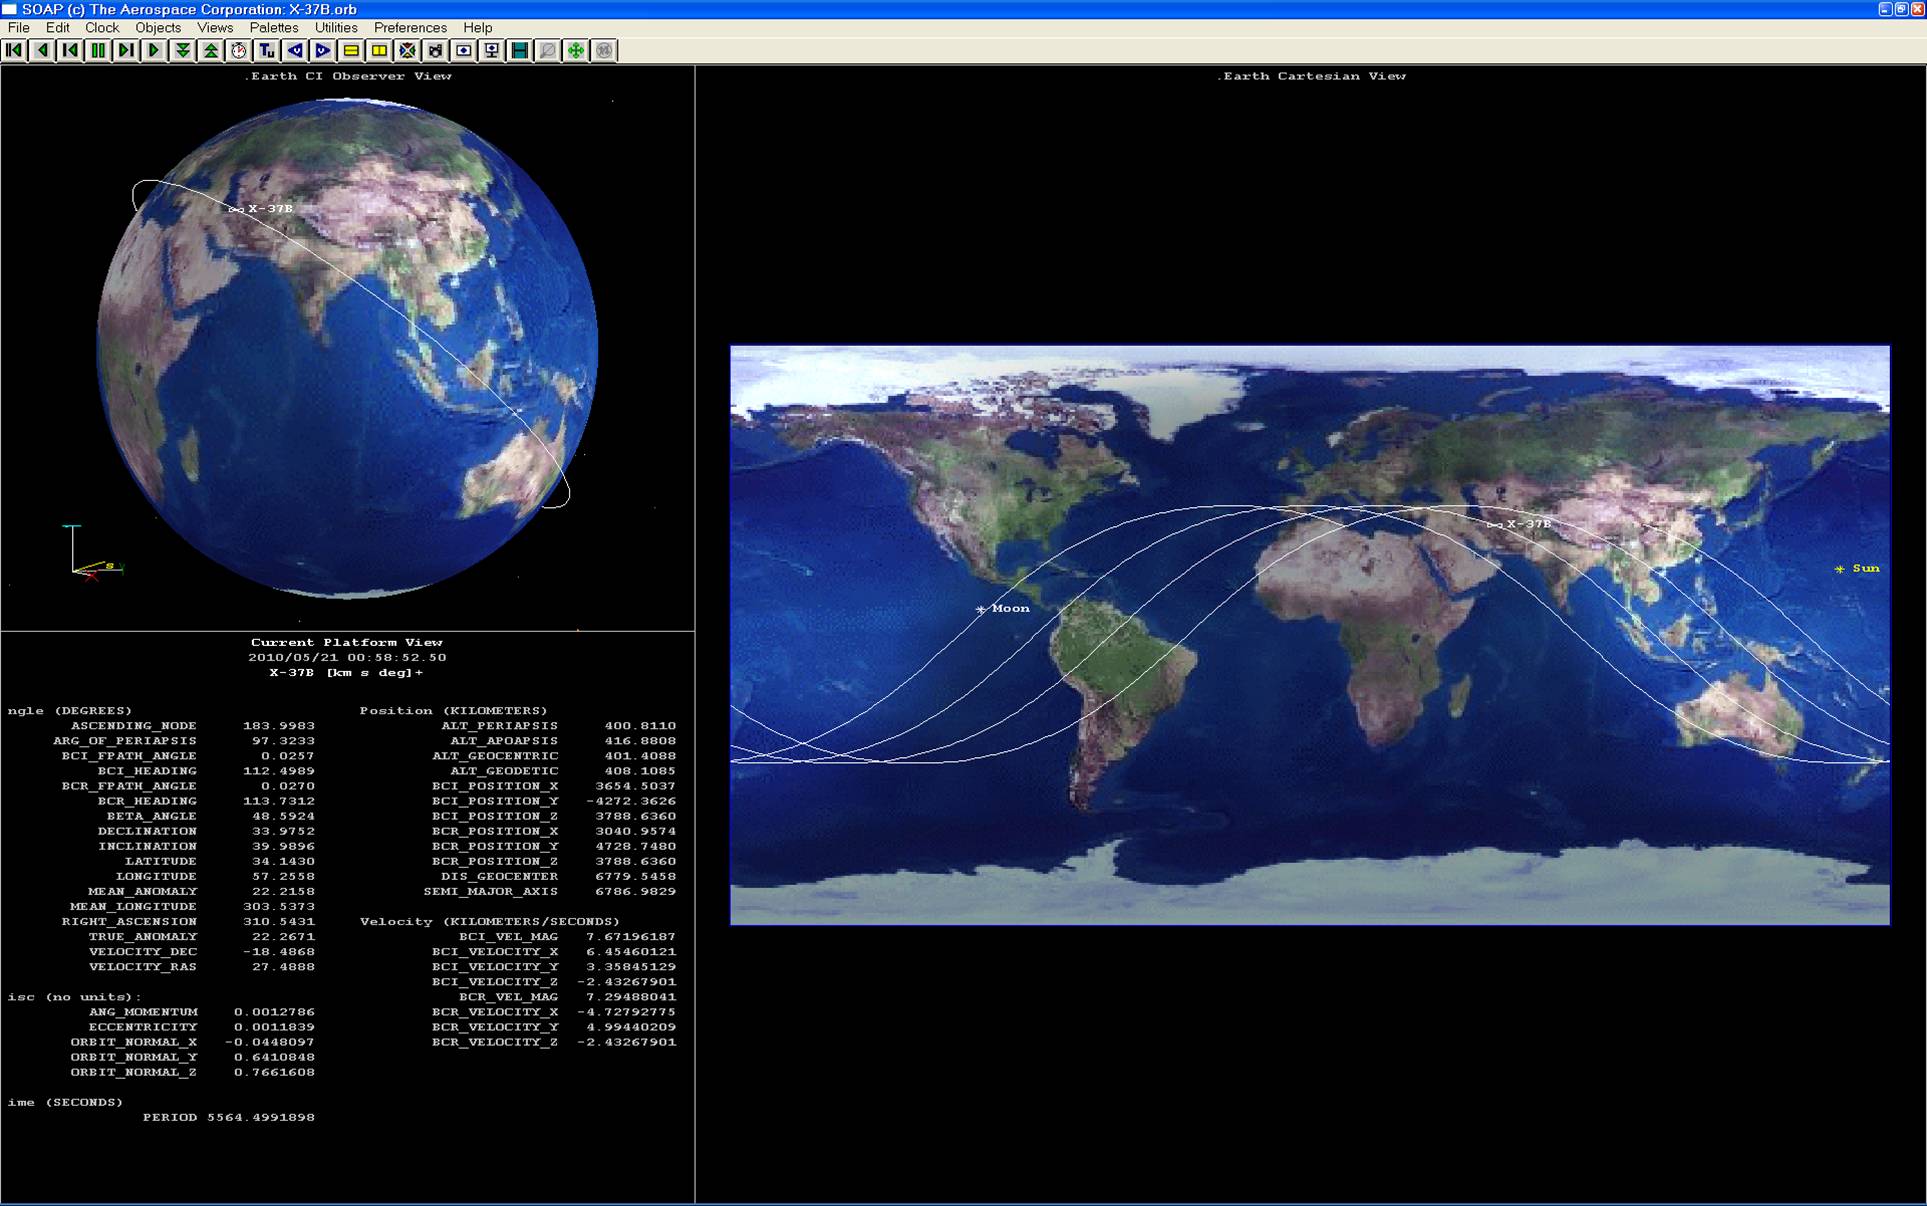This screenshot has width=1927, height=1206.
Task: Click the X-37B [km s deg]+ line
Action: pos(346,673)
